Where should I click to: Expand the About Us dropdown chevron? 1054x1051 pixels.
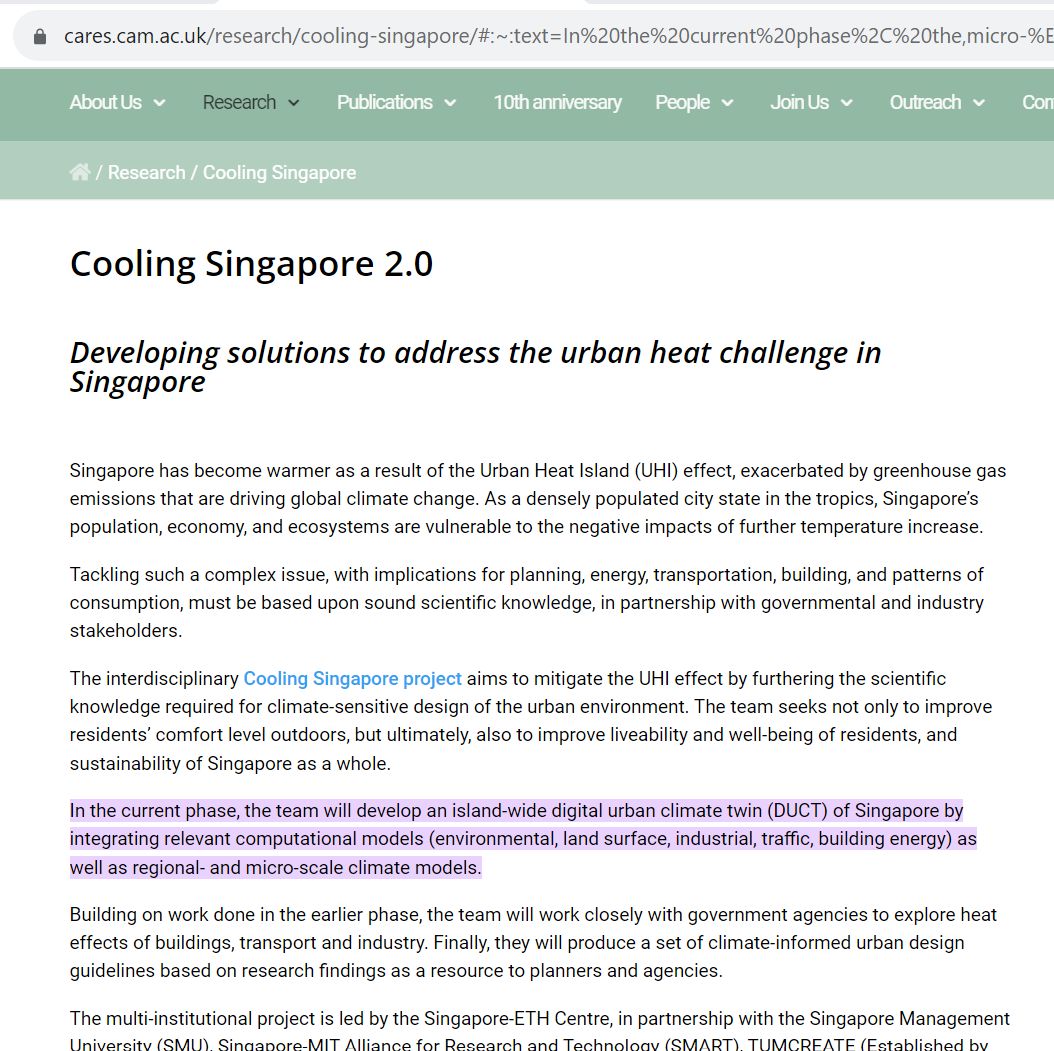159,103
